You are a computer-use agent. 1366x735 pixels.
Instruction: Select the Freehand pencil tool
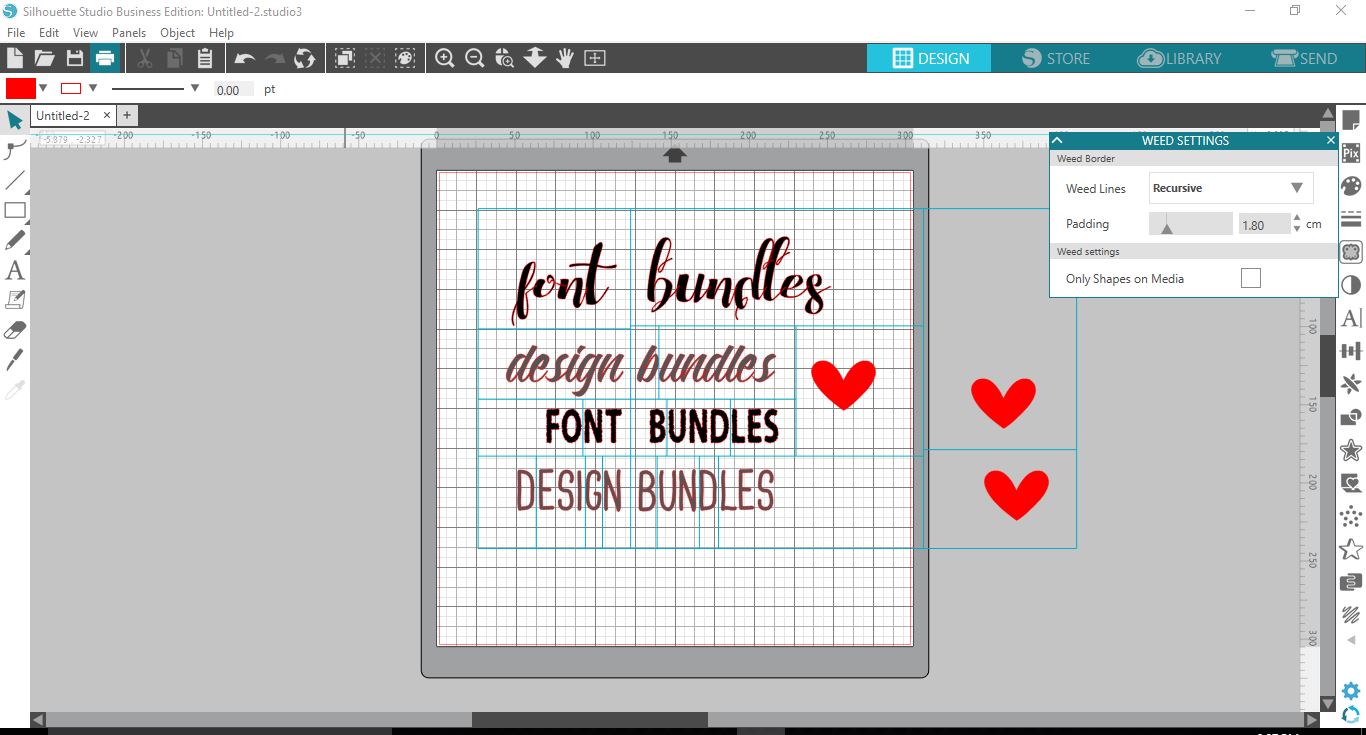[15, 241]
